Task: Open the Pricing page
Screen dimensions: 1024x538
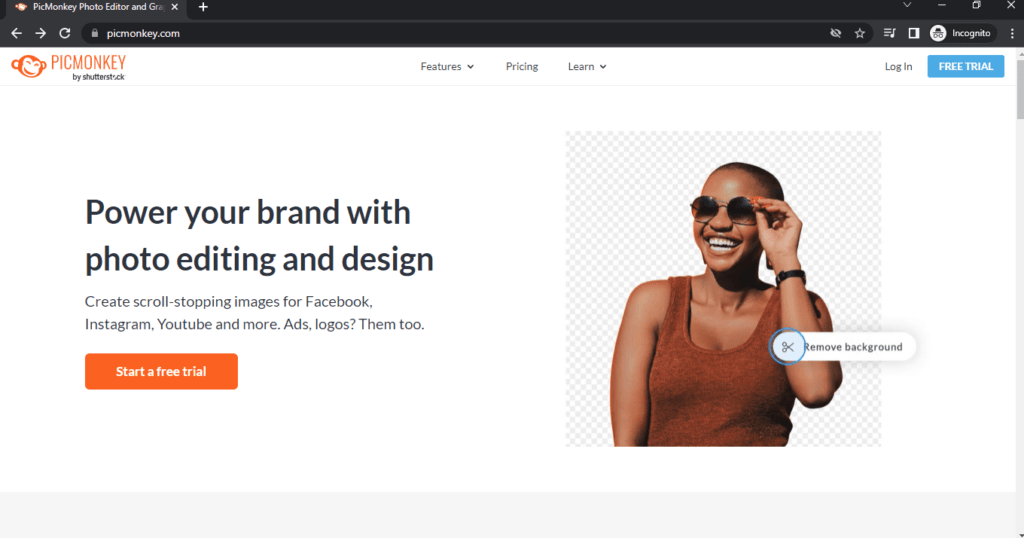Action: 522,67
